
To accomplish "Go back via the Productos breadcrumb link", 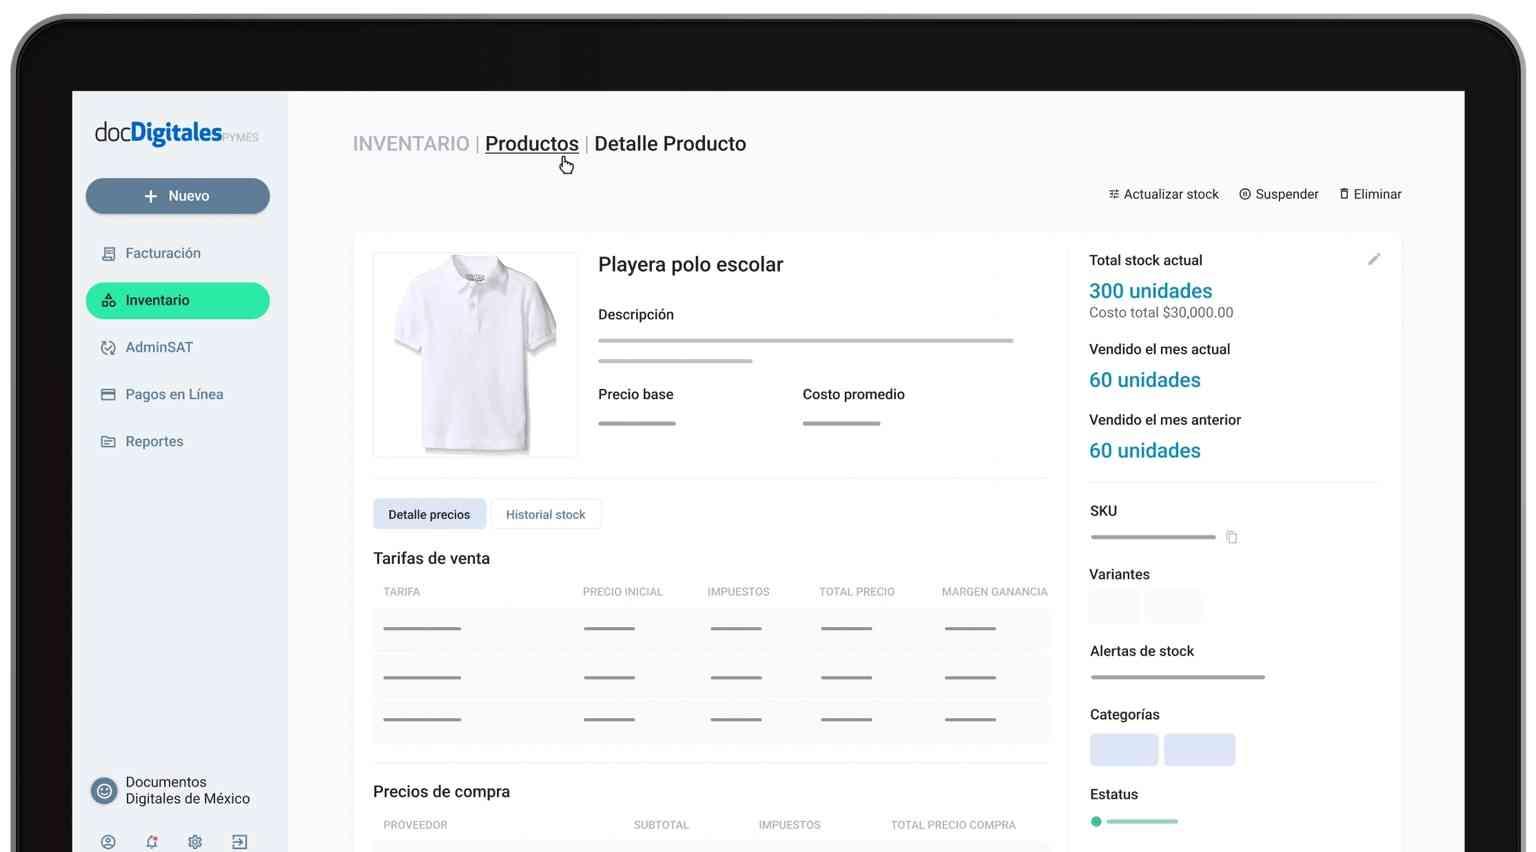I will [531, 144].
